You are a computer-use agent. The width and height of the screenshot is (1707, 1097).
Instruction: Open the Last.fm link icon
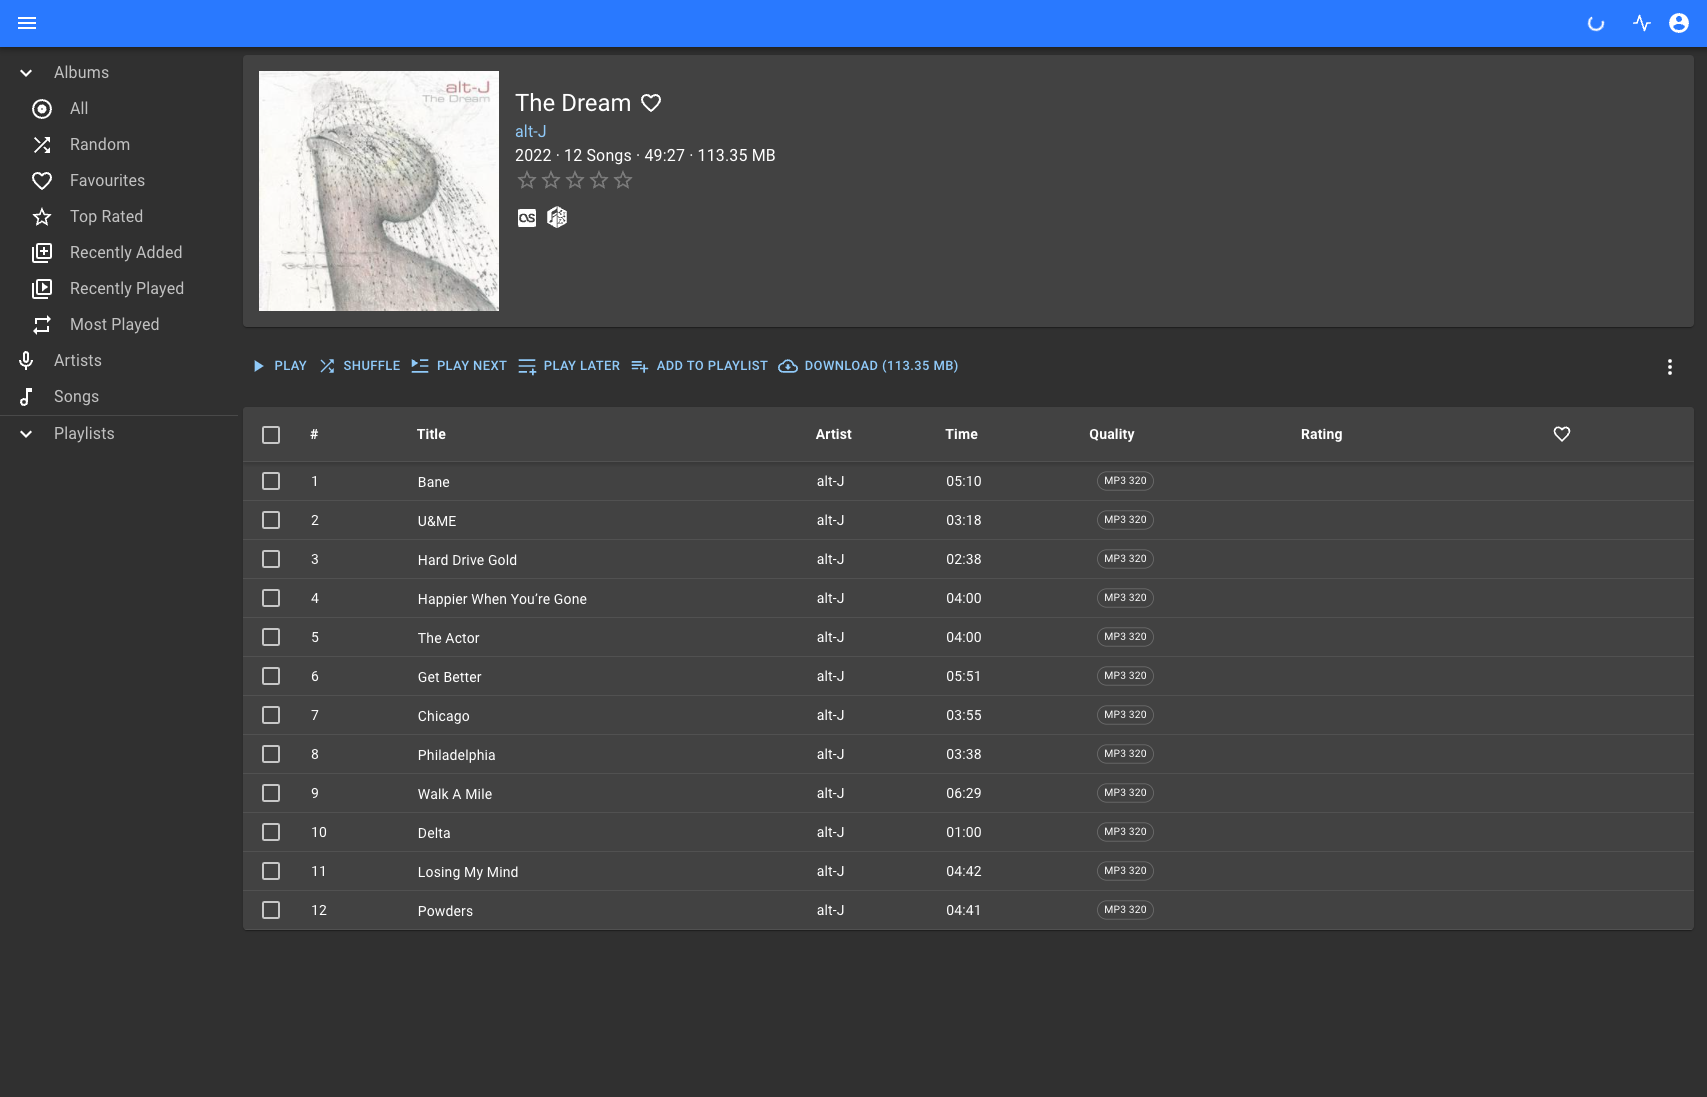click(x=527, y=218)
